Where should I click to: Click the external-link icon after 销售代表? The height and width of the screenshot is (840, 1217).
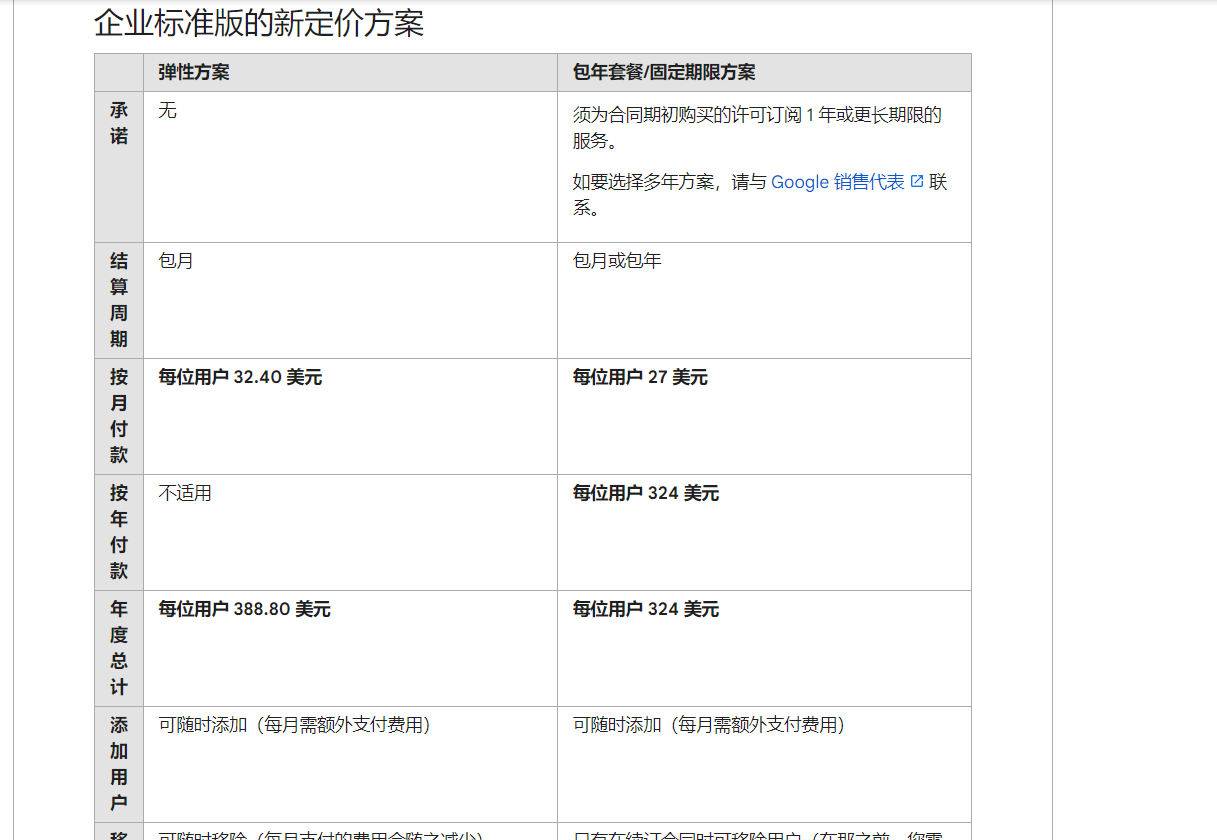pos(917,182)
